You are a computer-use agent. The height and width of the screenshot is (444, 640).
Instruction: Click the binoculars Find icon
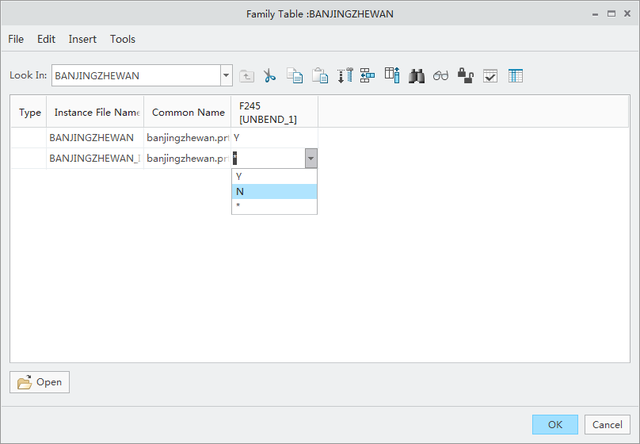[417, 76]
